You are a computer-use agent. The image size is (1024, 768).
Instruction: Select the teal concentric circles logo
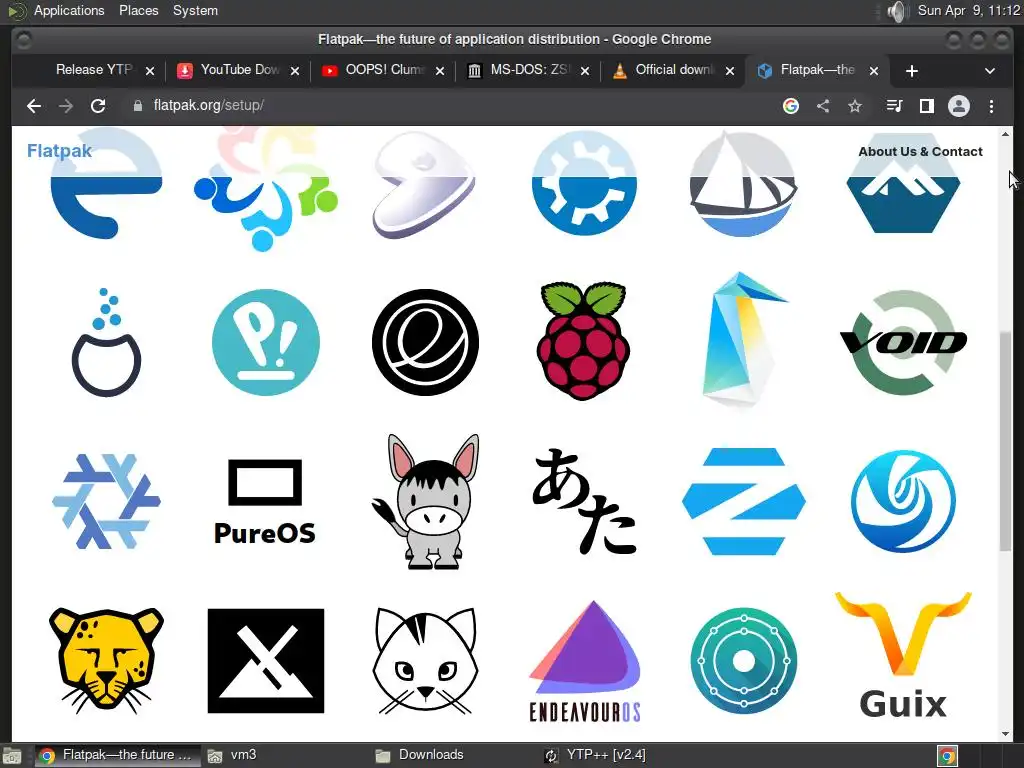tap(744, 661)
